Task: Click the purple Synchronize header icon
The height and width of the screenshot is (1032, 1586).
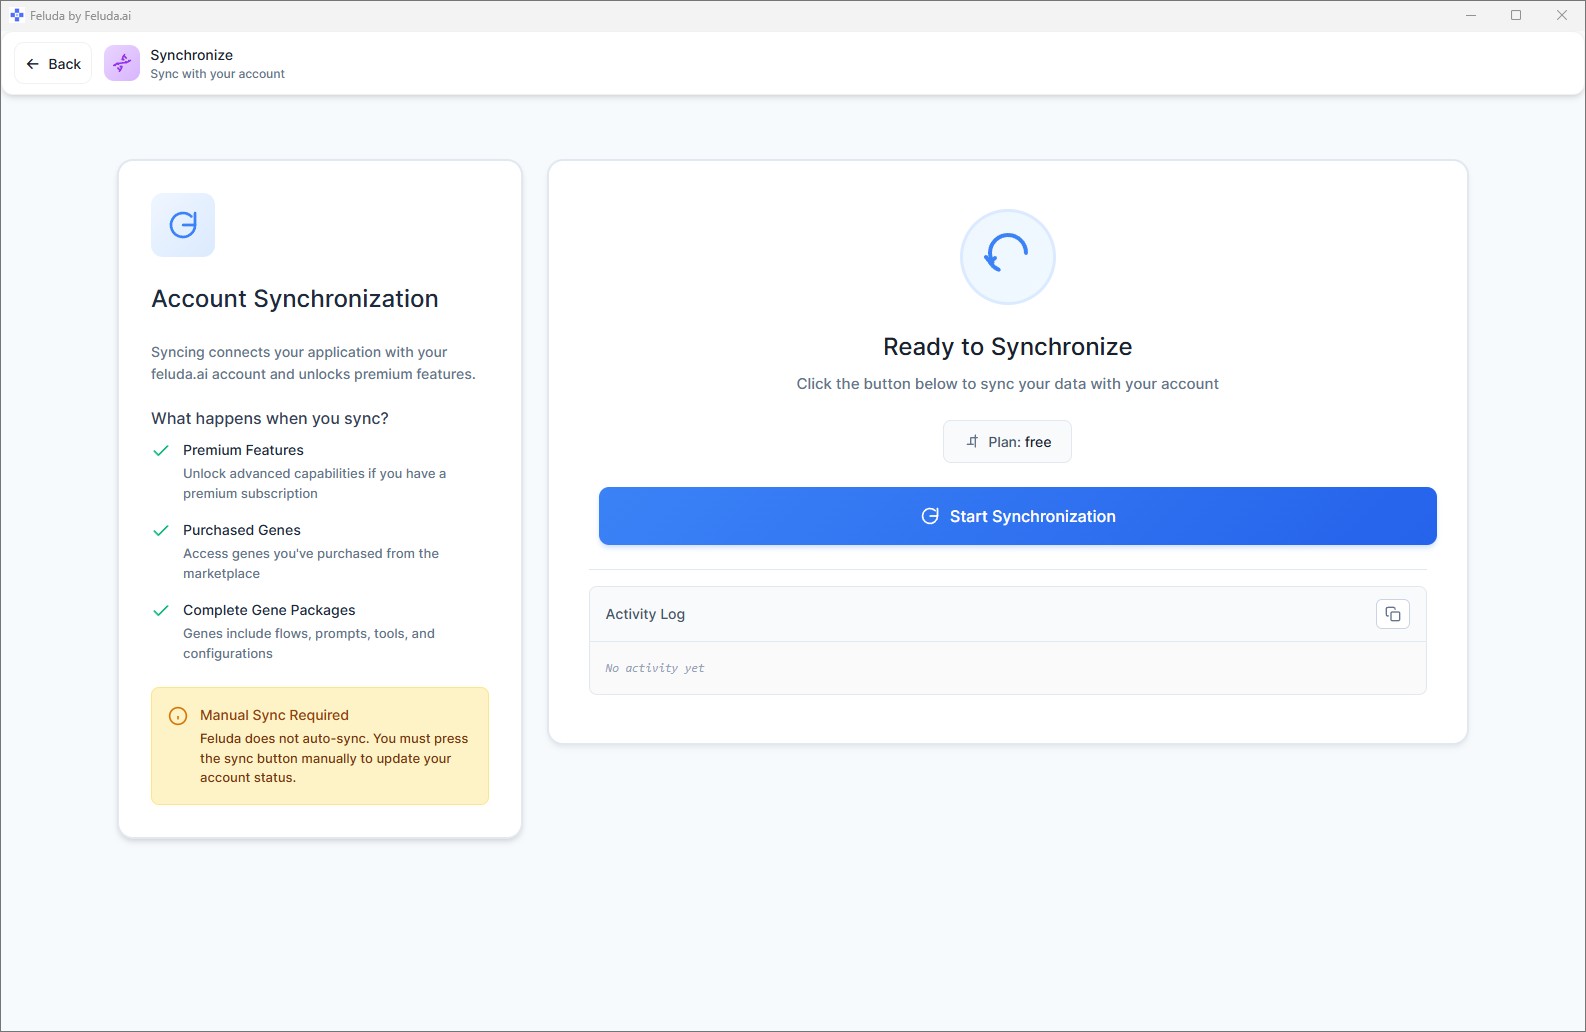Action: tap(122, 63)
